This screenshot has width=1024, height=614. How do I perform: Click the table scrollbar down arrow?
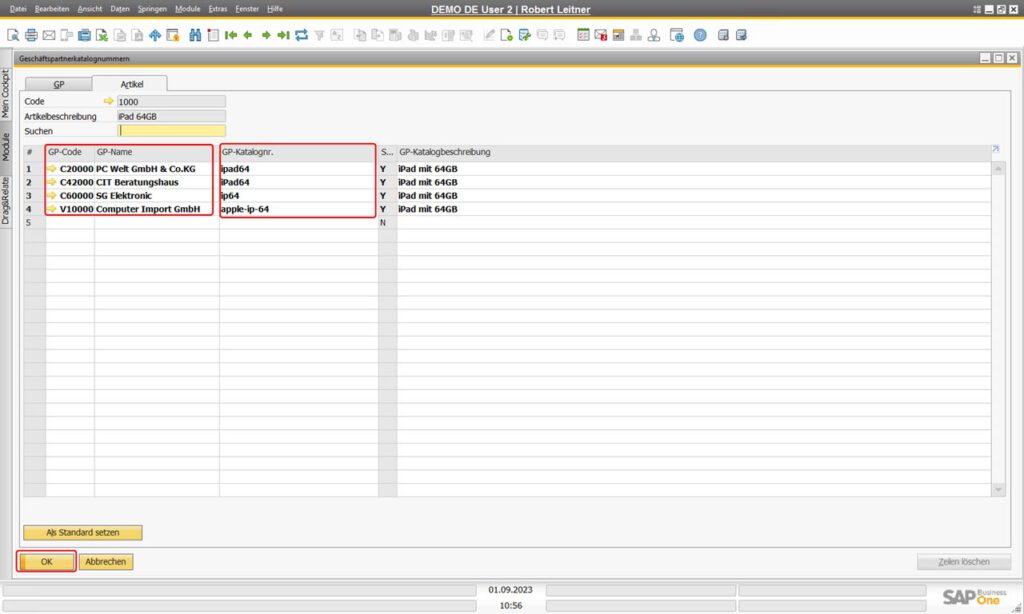pyautogui.click(x=998, y=489)
